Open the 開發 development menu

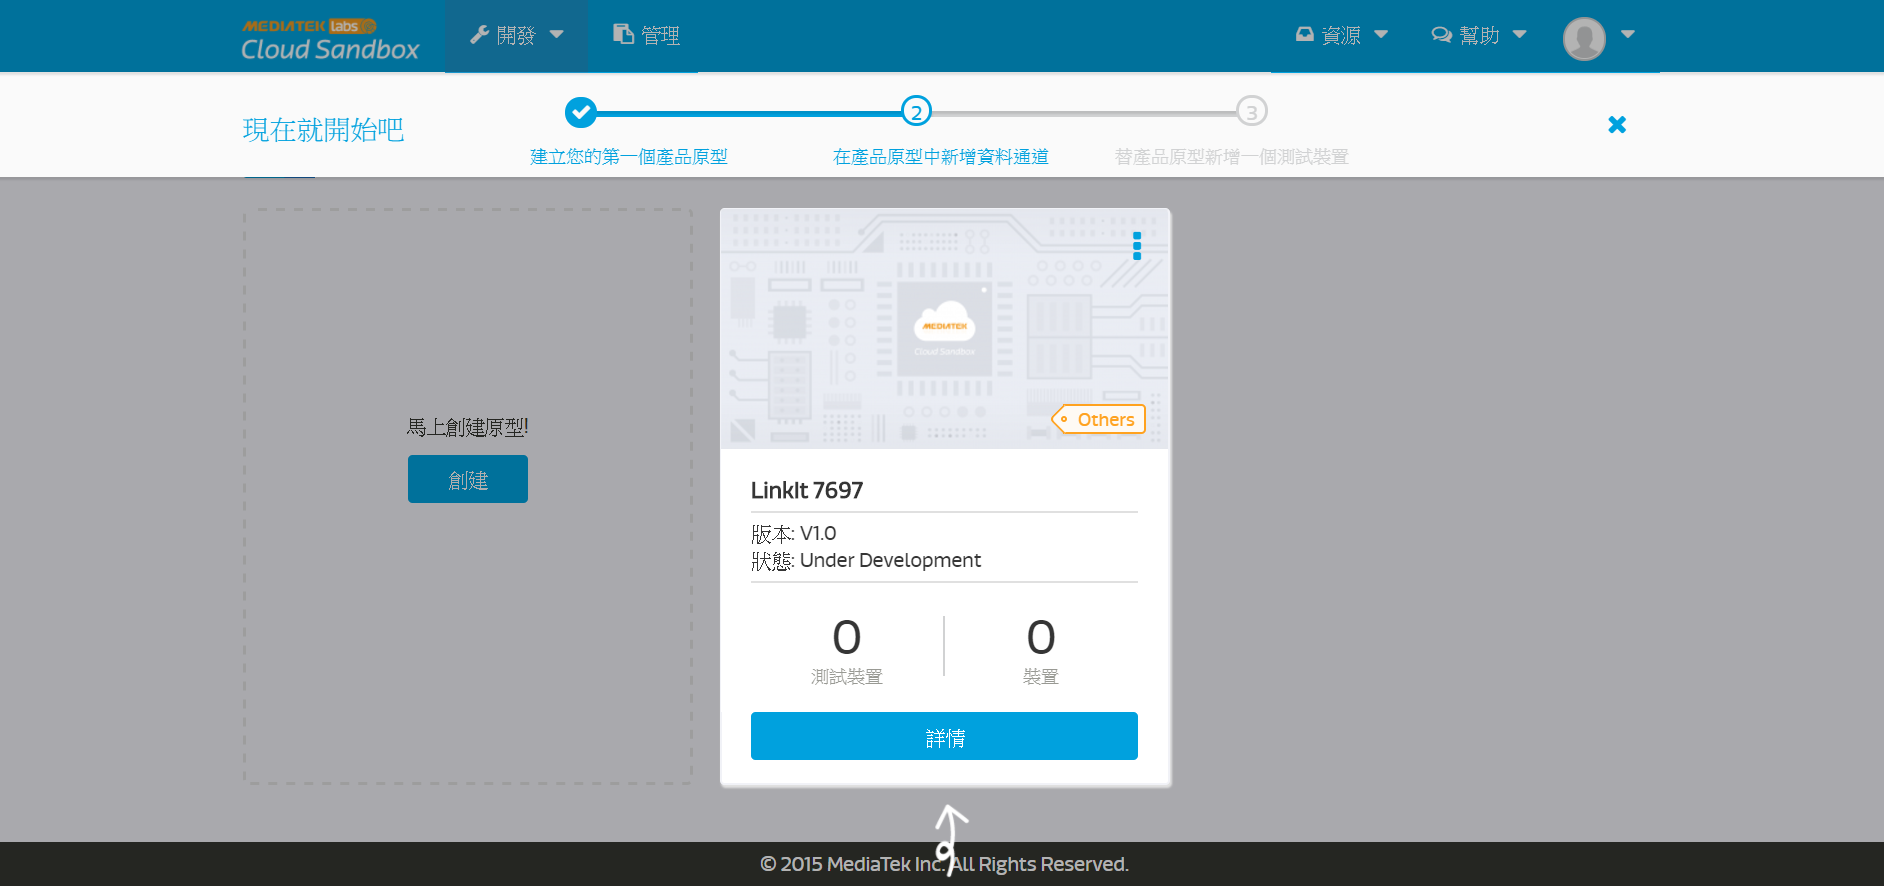tap(516, 36)
